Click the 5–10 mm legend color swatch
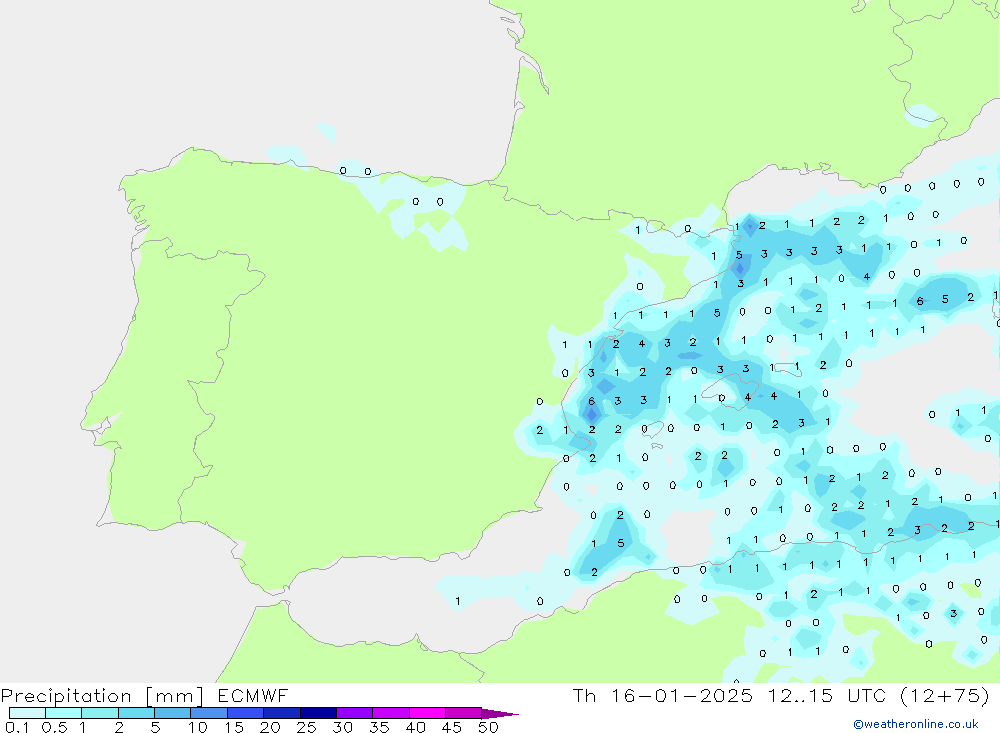This screenshot has height=733, width=1000. point(172,714)
